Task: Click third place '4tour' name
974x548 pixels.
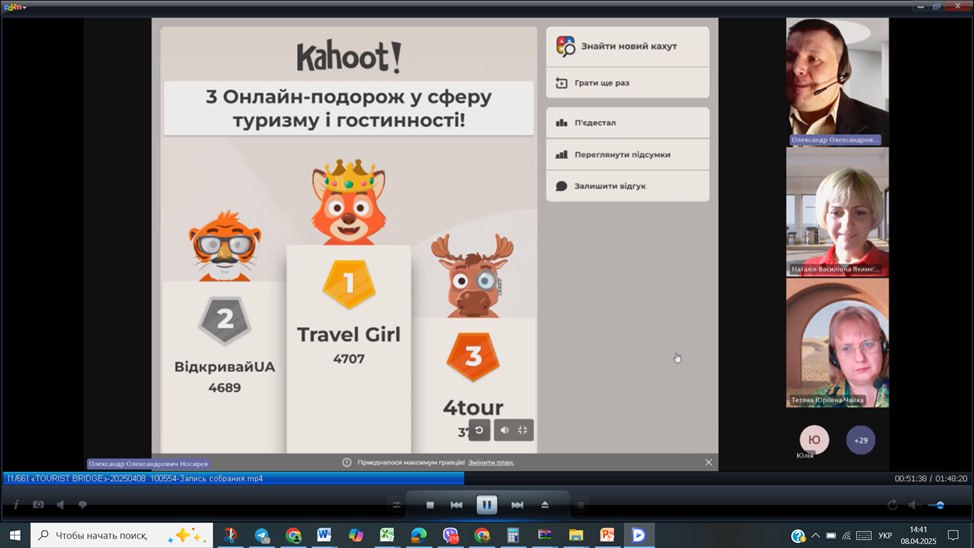Action: 473,408
